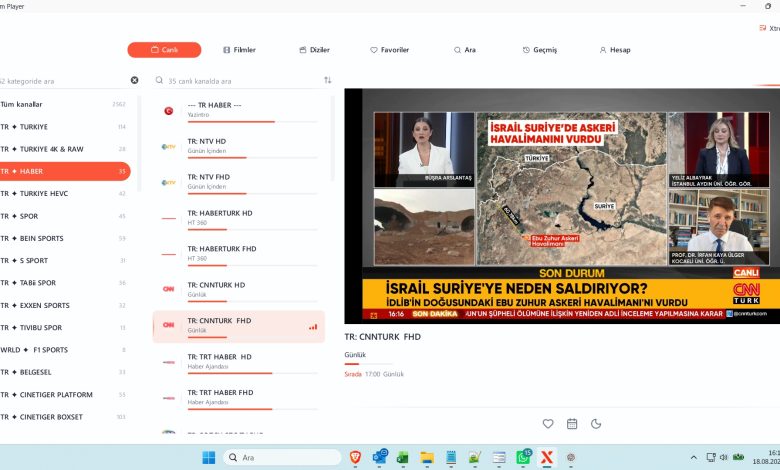780x470 pixels.
Task: Open Excel from the taskbar
Action: pos(402,457)
